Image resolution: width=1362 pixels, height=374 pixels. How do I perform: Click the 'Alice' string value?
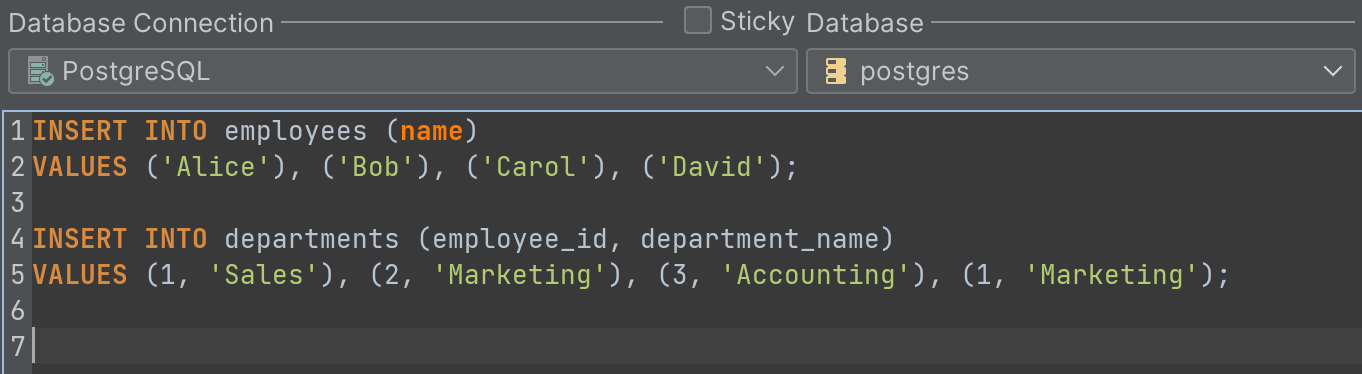(x=216, y=166)
